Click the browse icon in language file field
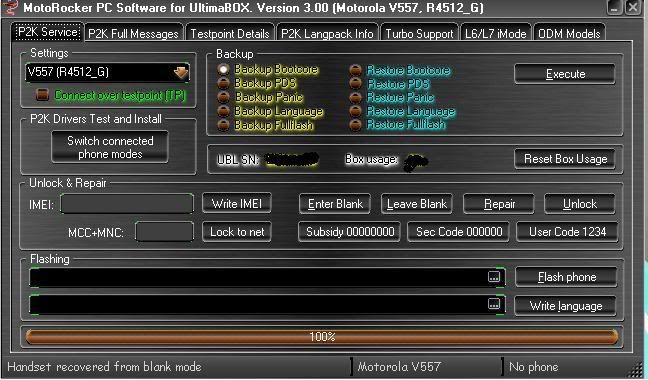Screen dimensions: 648x380 [494, 304]
